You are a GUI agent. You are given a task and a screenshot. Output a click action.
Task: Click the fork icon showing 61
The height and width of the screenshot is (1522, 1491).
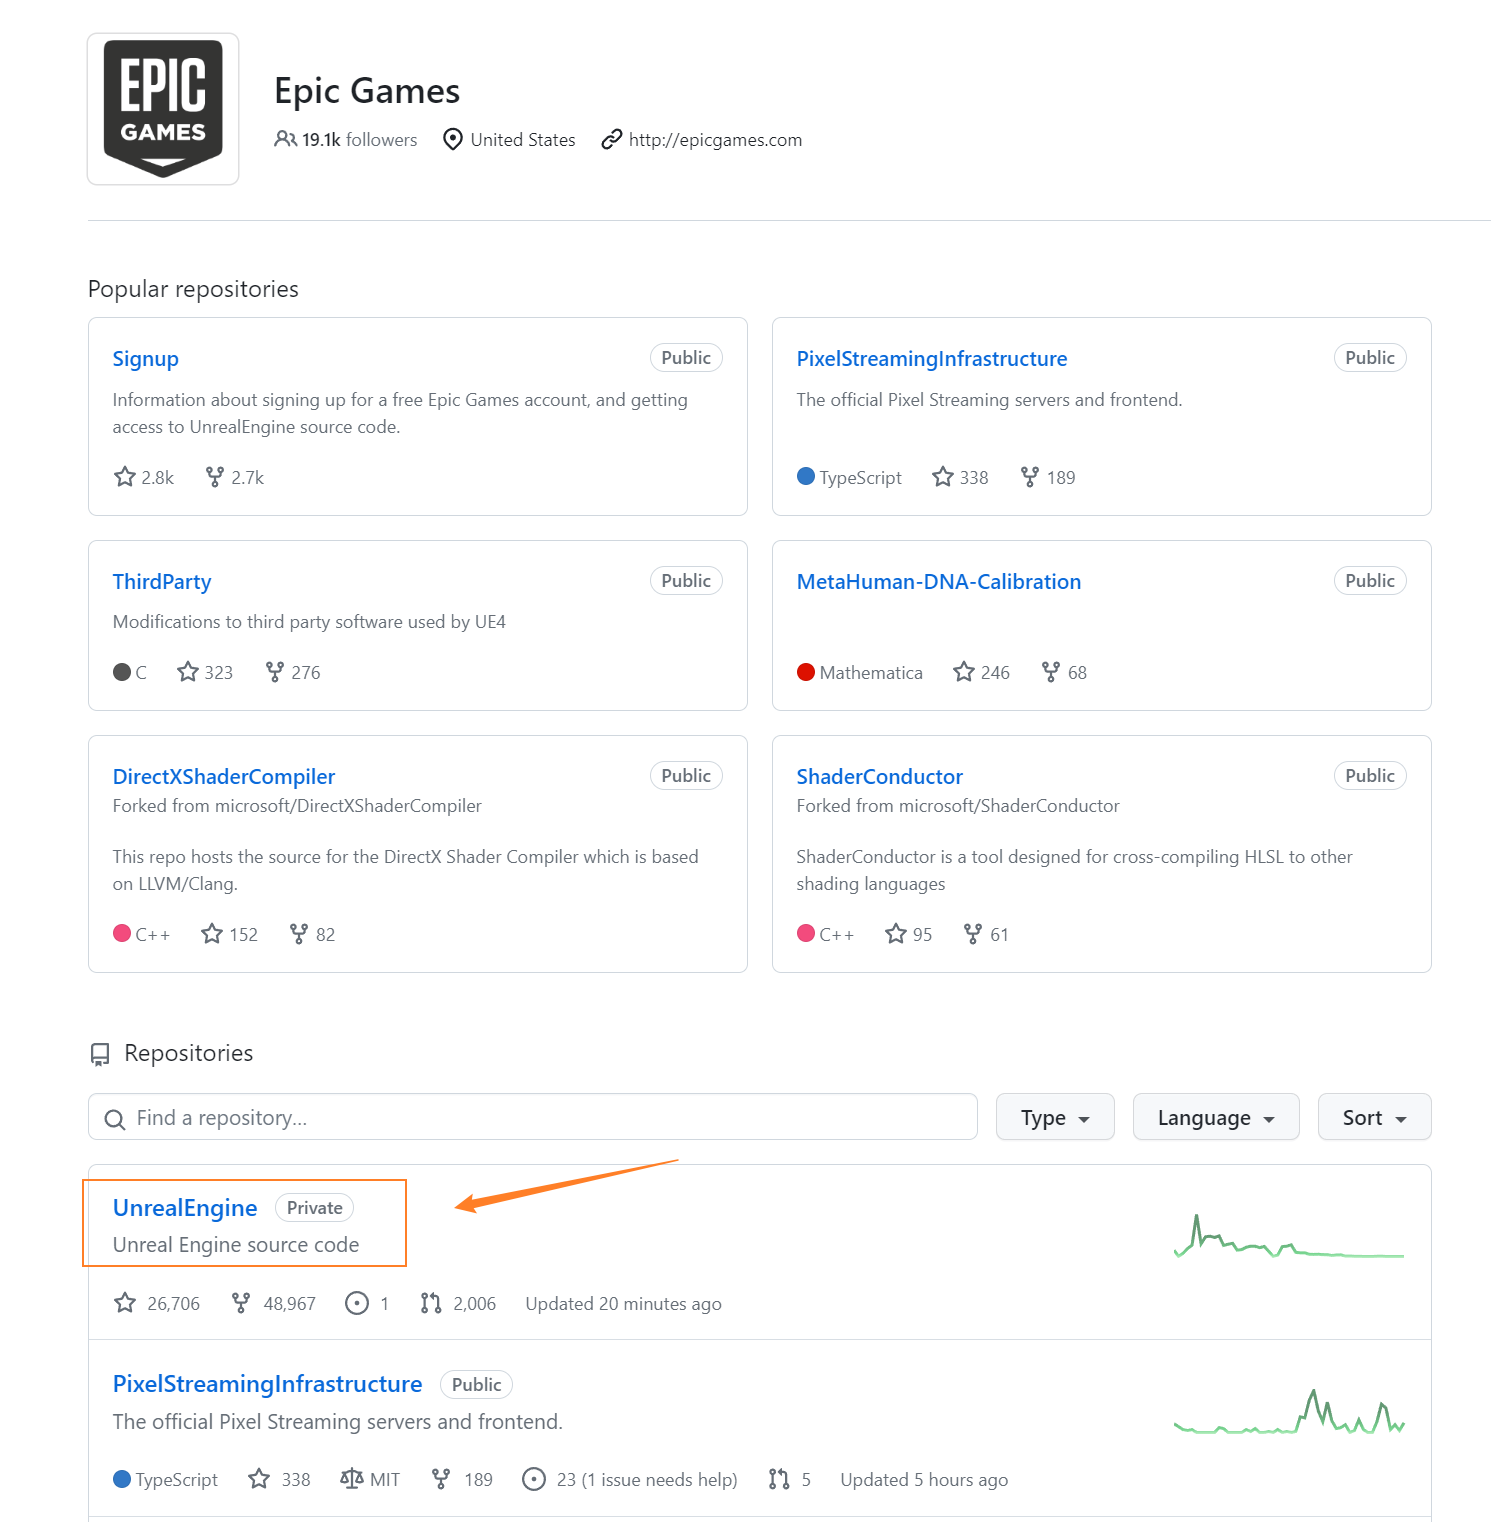(973, 934)
